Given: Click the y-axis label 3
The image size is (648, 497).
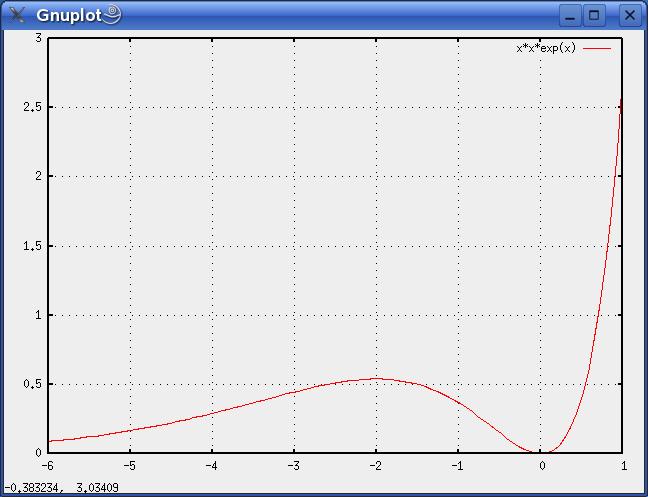Looking at the screenshot, I should coord(39,38).
